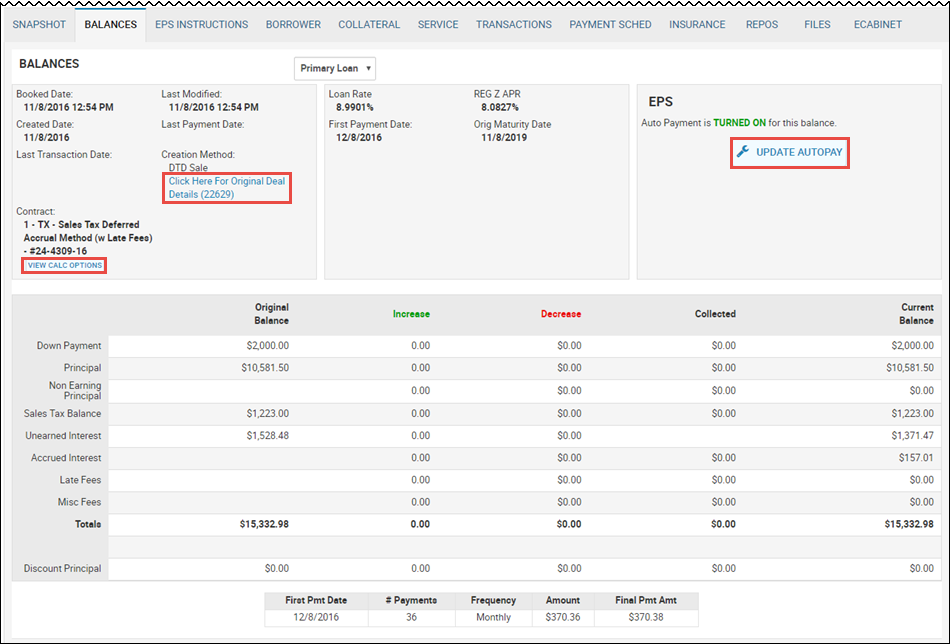Select the Booked Date value 11/8/2016 12:54 PM
This screenshot has width=950, height=644.
pos(68,107)
